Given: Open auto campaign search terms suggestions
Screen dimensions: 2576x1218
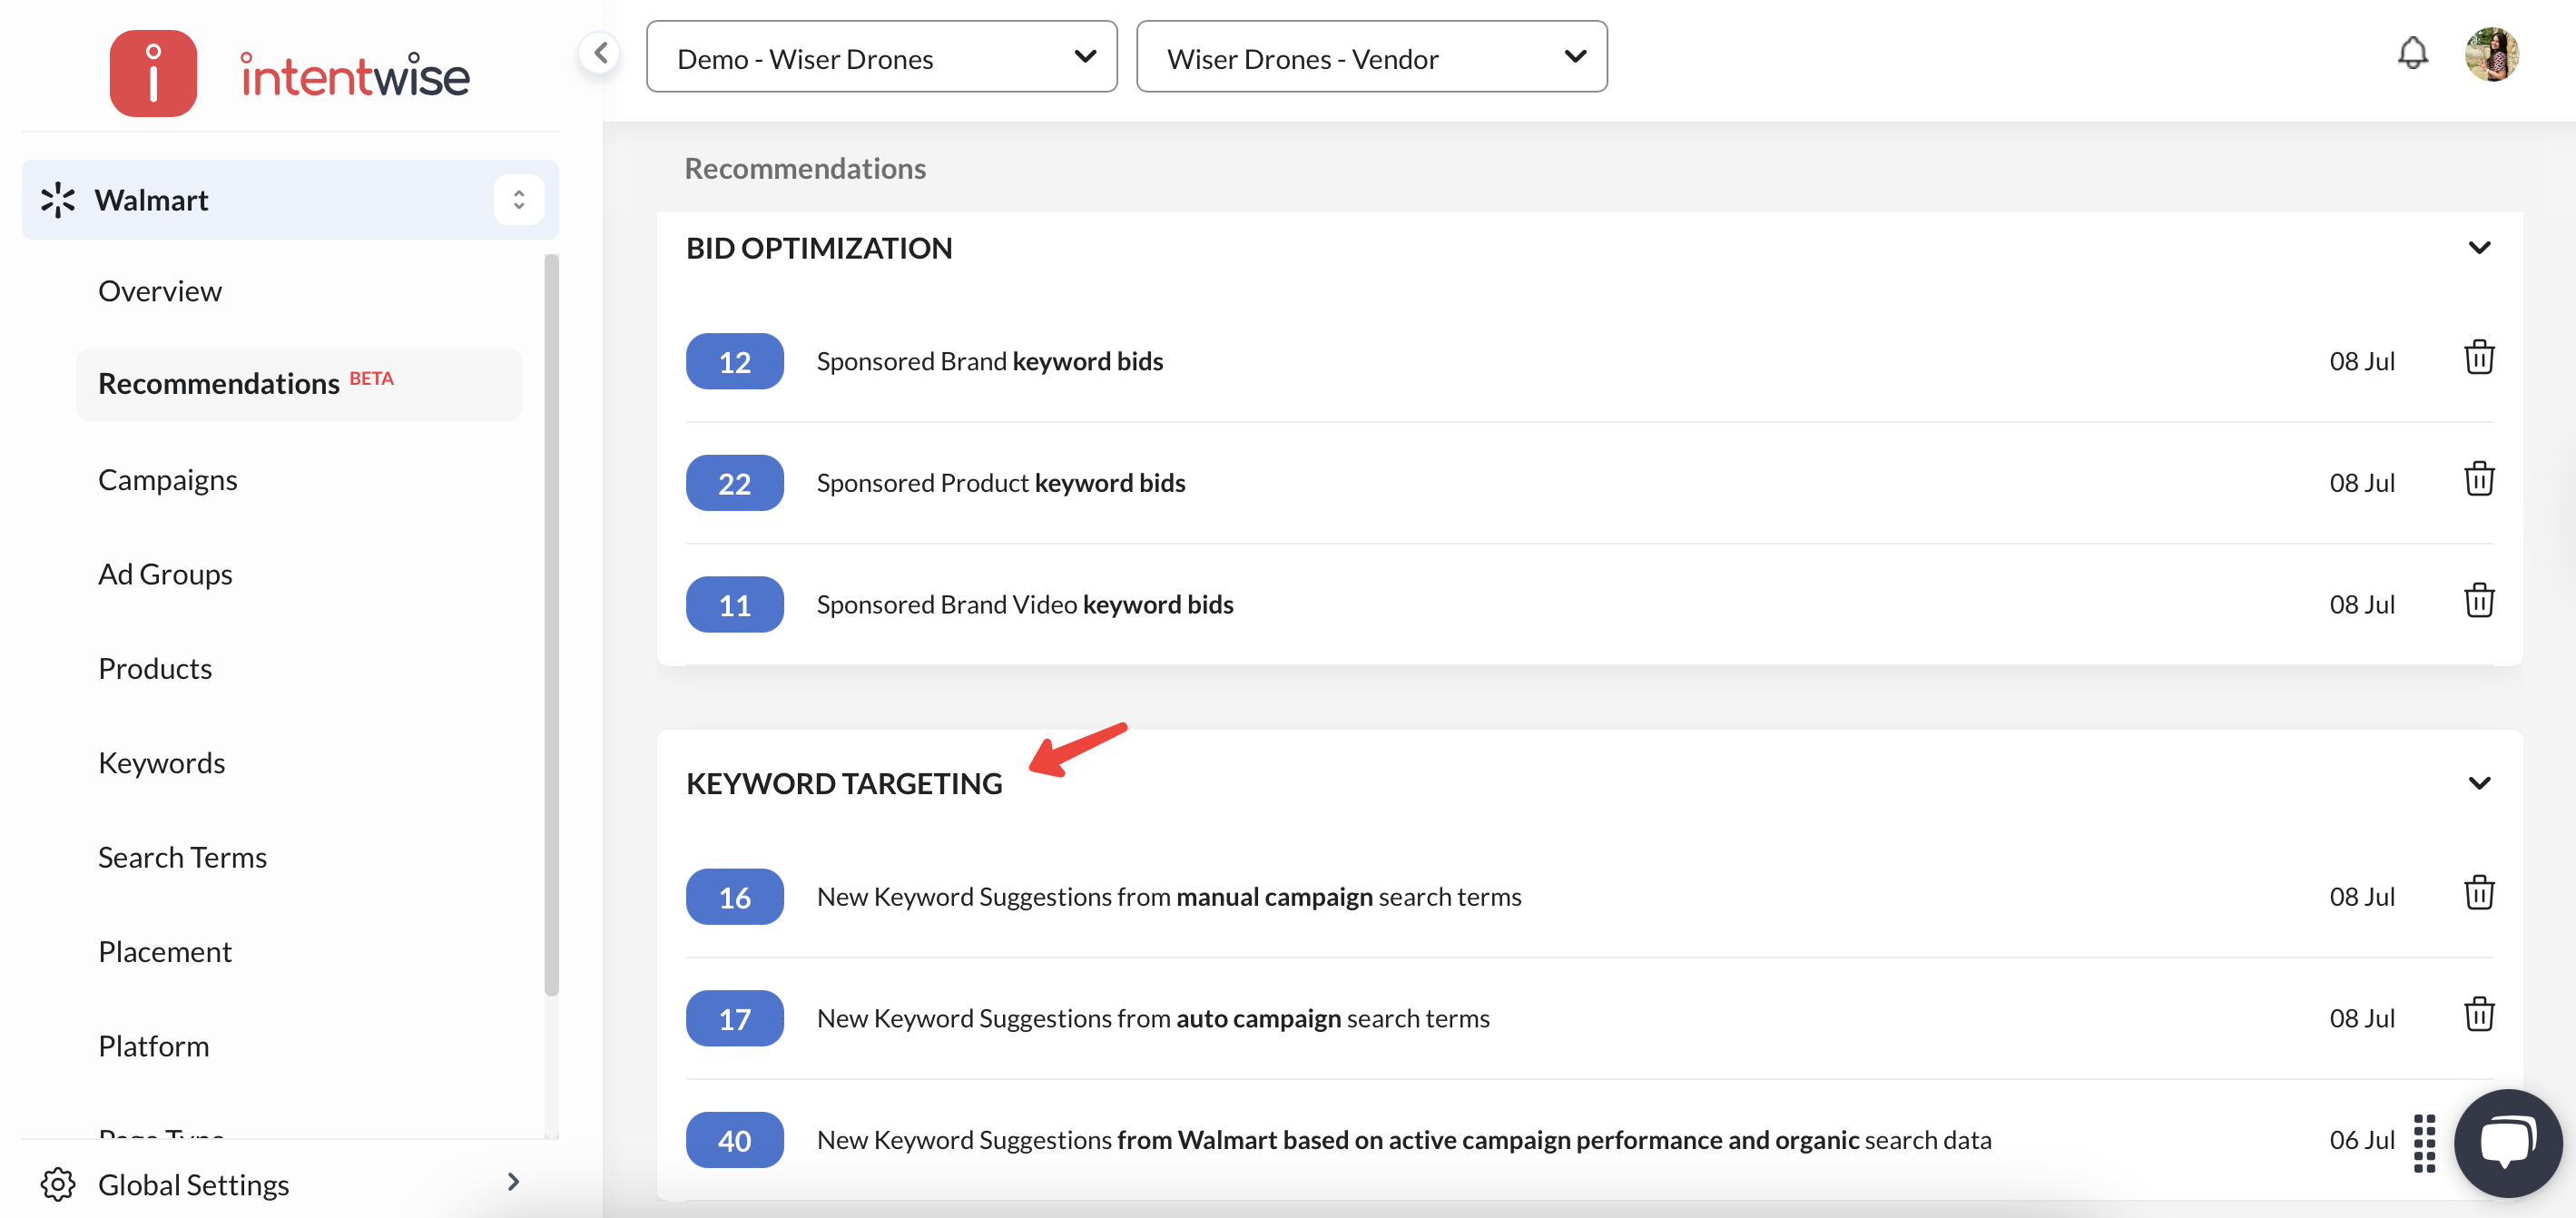Looking at the screenshot, I should tap(1152, 1018).
